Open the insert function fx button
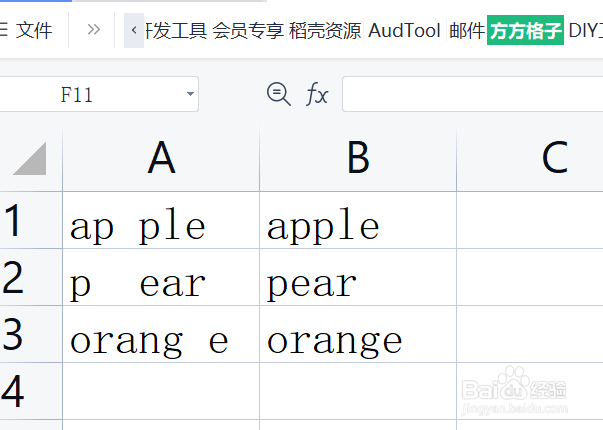The height and width of the screenshot is (430, 603). (x=317, y=94)
